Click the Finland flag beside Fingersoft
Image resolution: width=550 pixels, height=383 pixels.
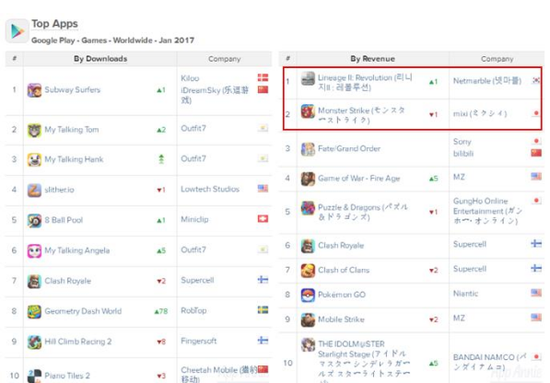pyautogui.click(x=263, y=340)
